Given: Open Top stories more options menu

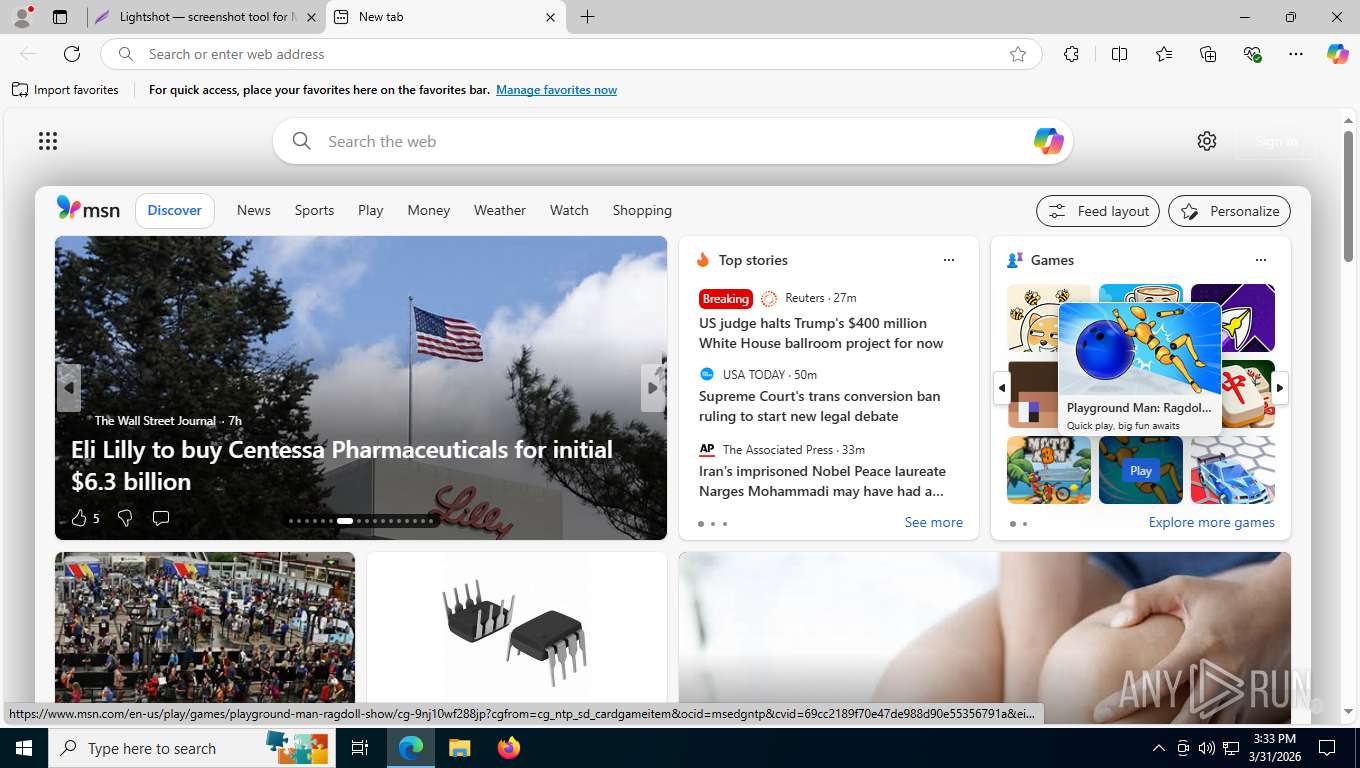Looking at the screenshot, I should click(x=948, y=260).
